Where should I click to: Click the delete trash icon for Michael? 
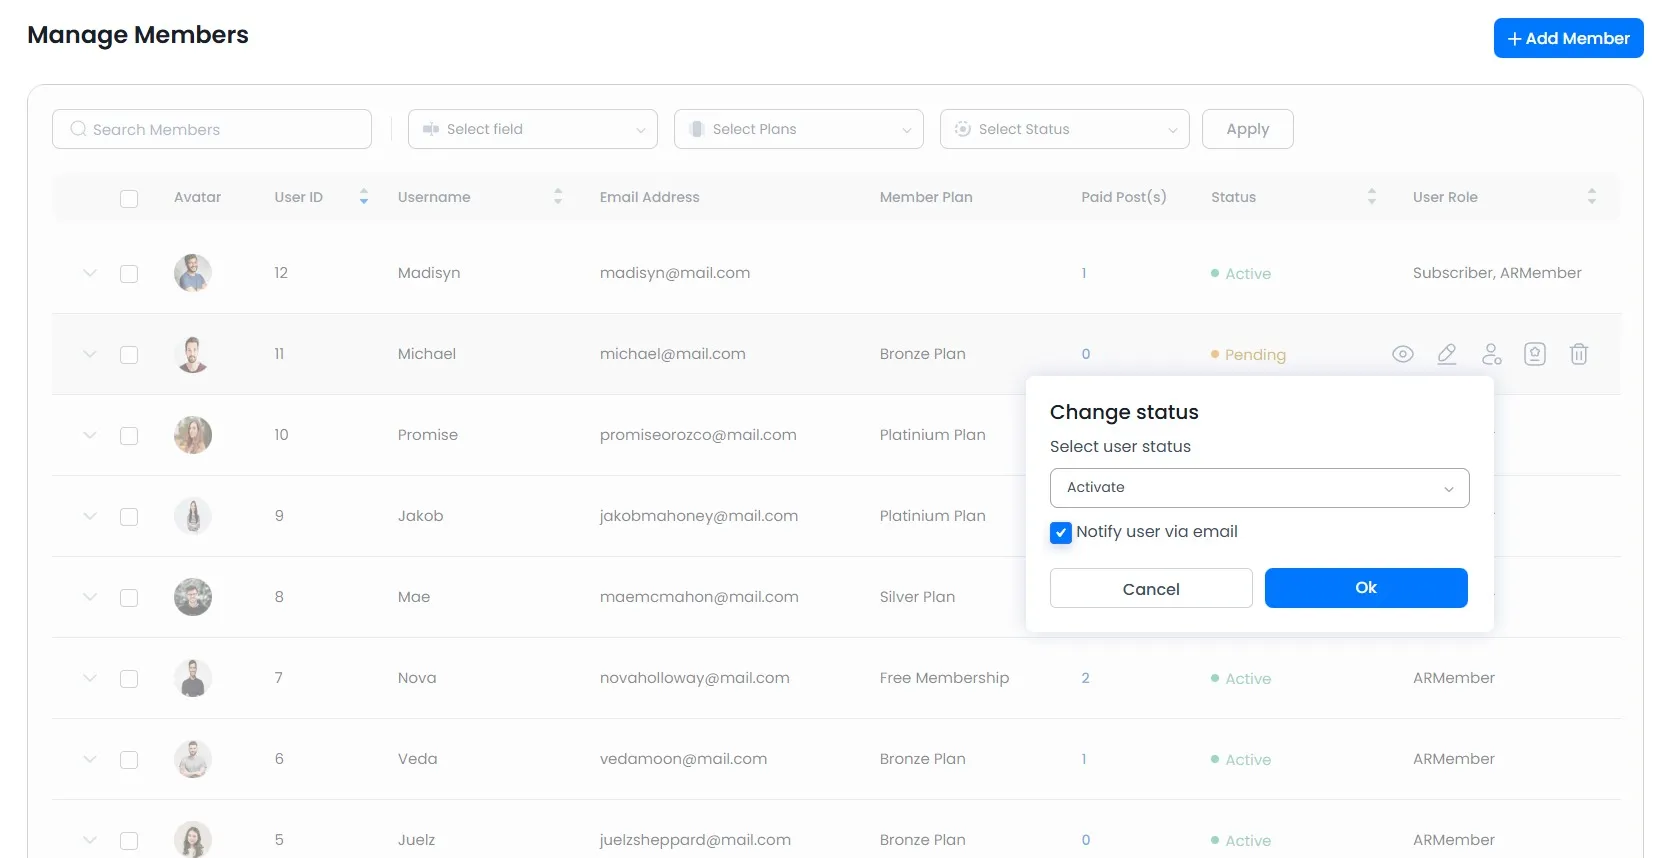pos(1578,354)
